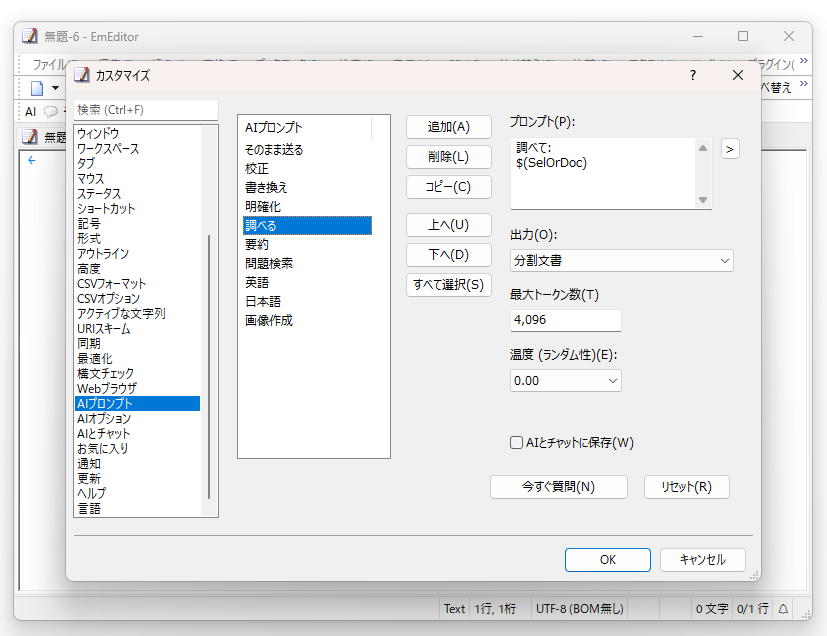Click the blue back arrow in editor

tap(32, 160)
